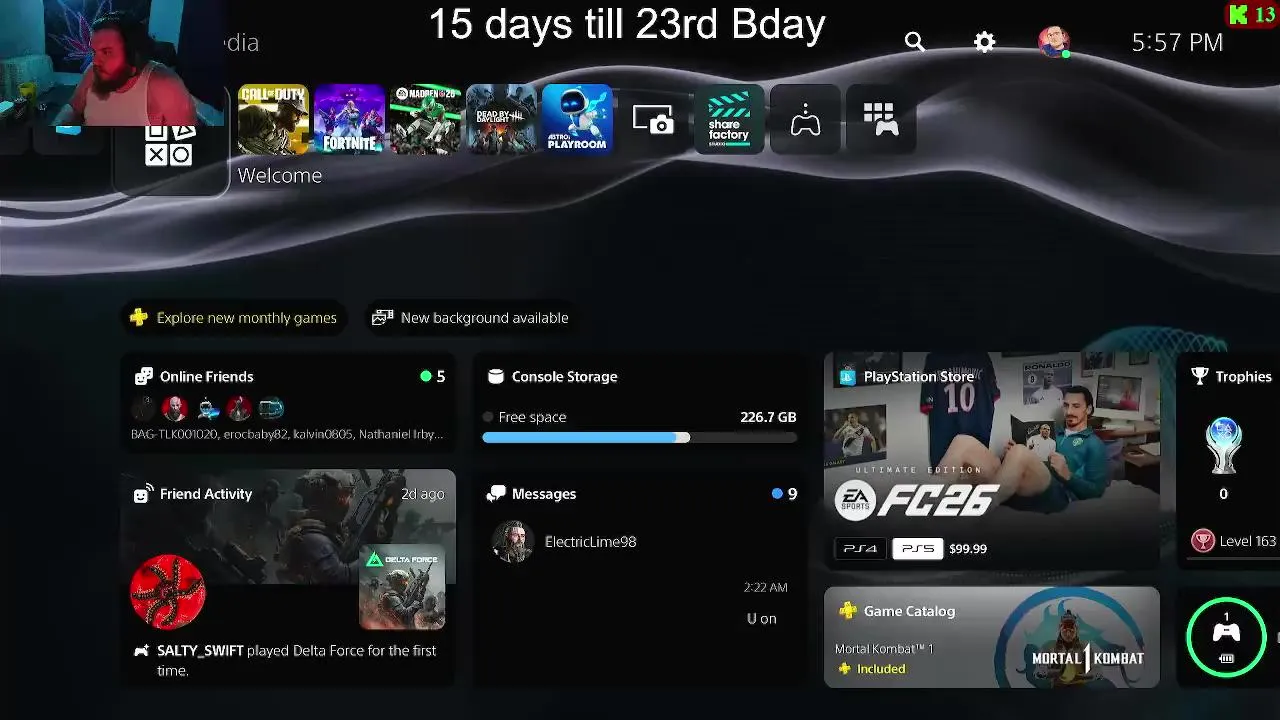Image resolution: width=1280 pixels, height=720 pixels.
Task: Open the FC26 Ultimate Edition store banner
Action: click(x=992, y=461)
